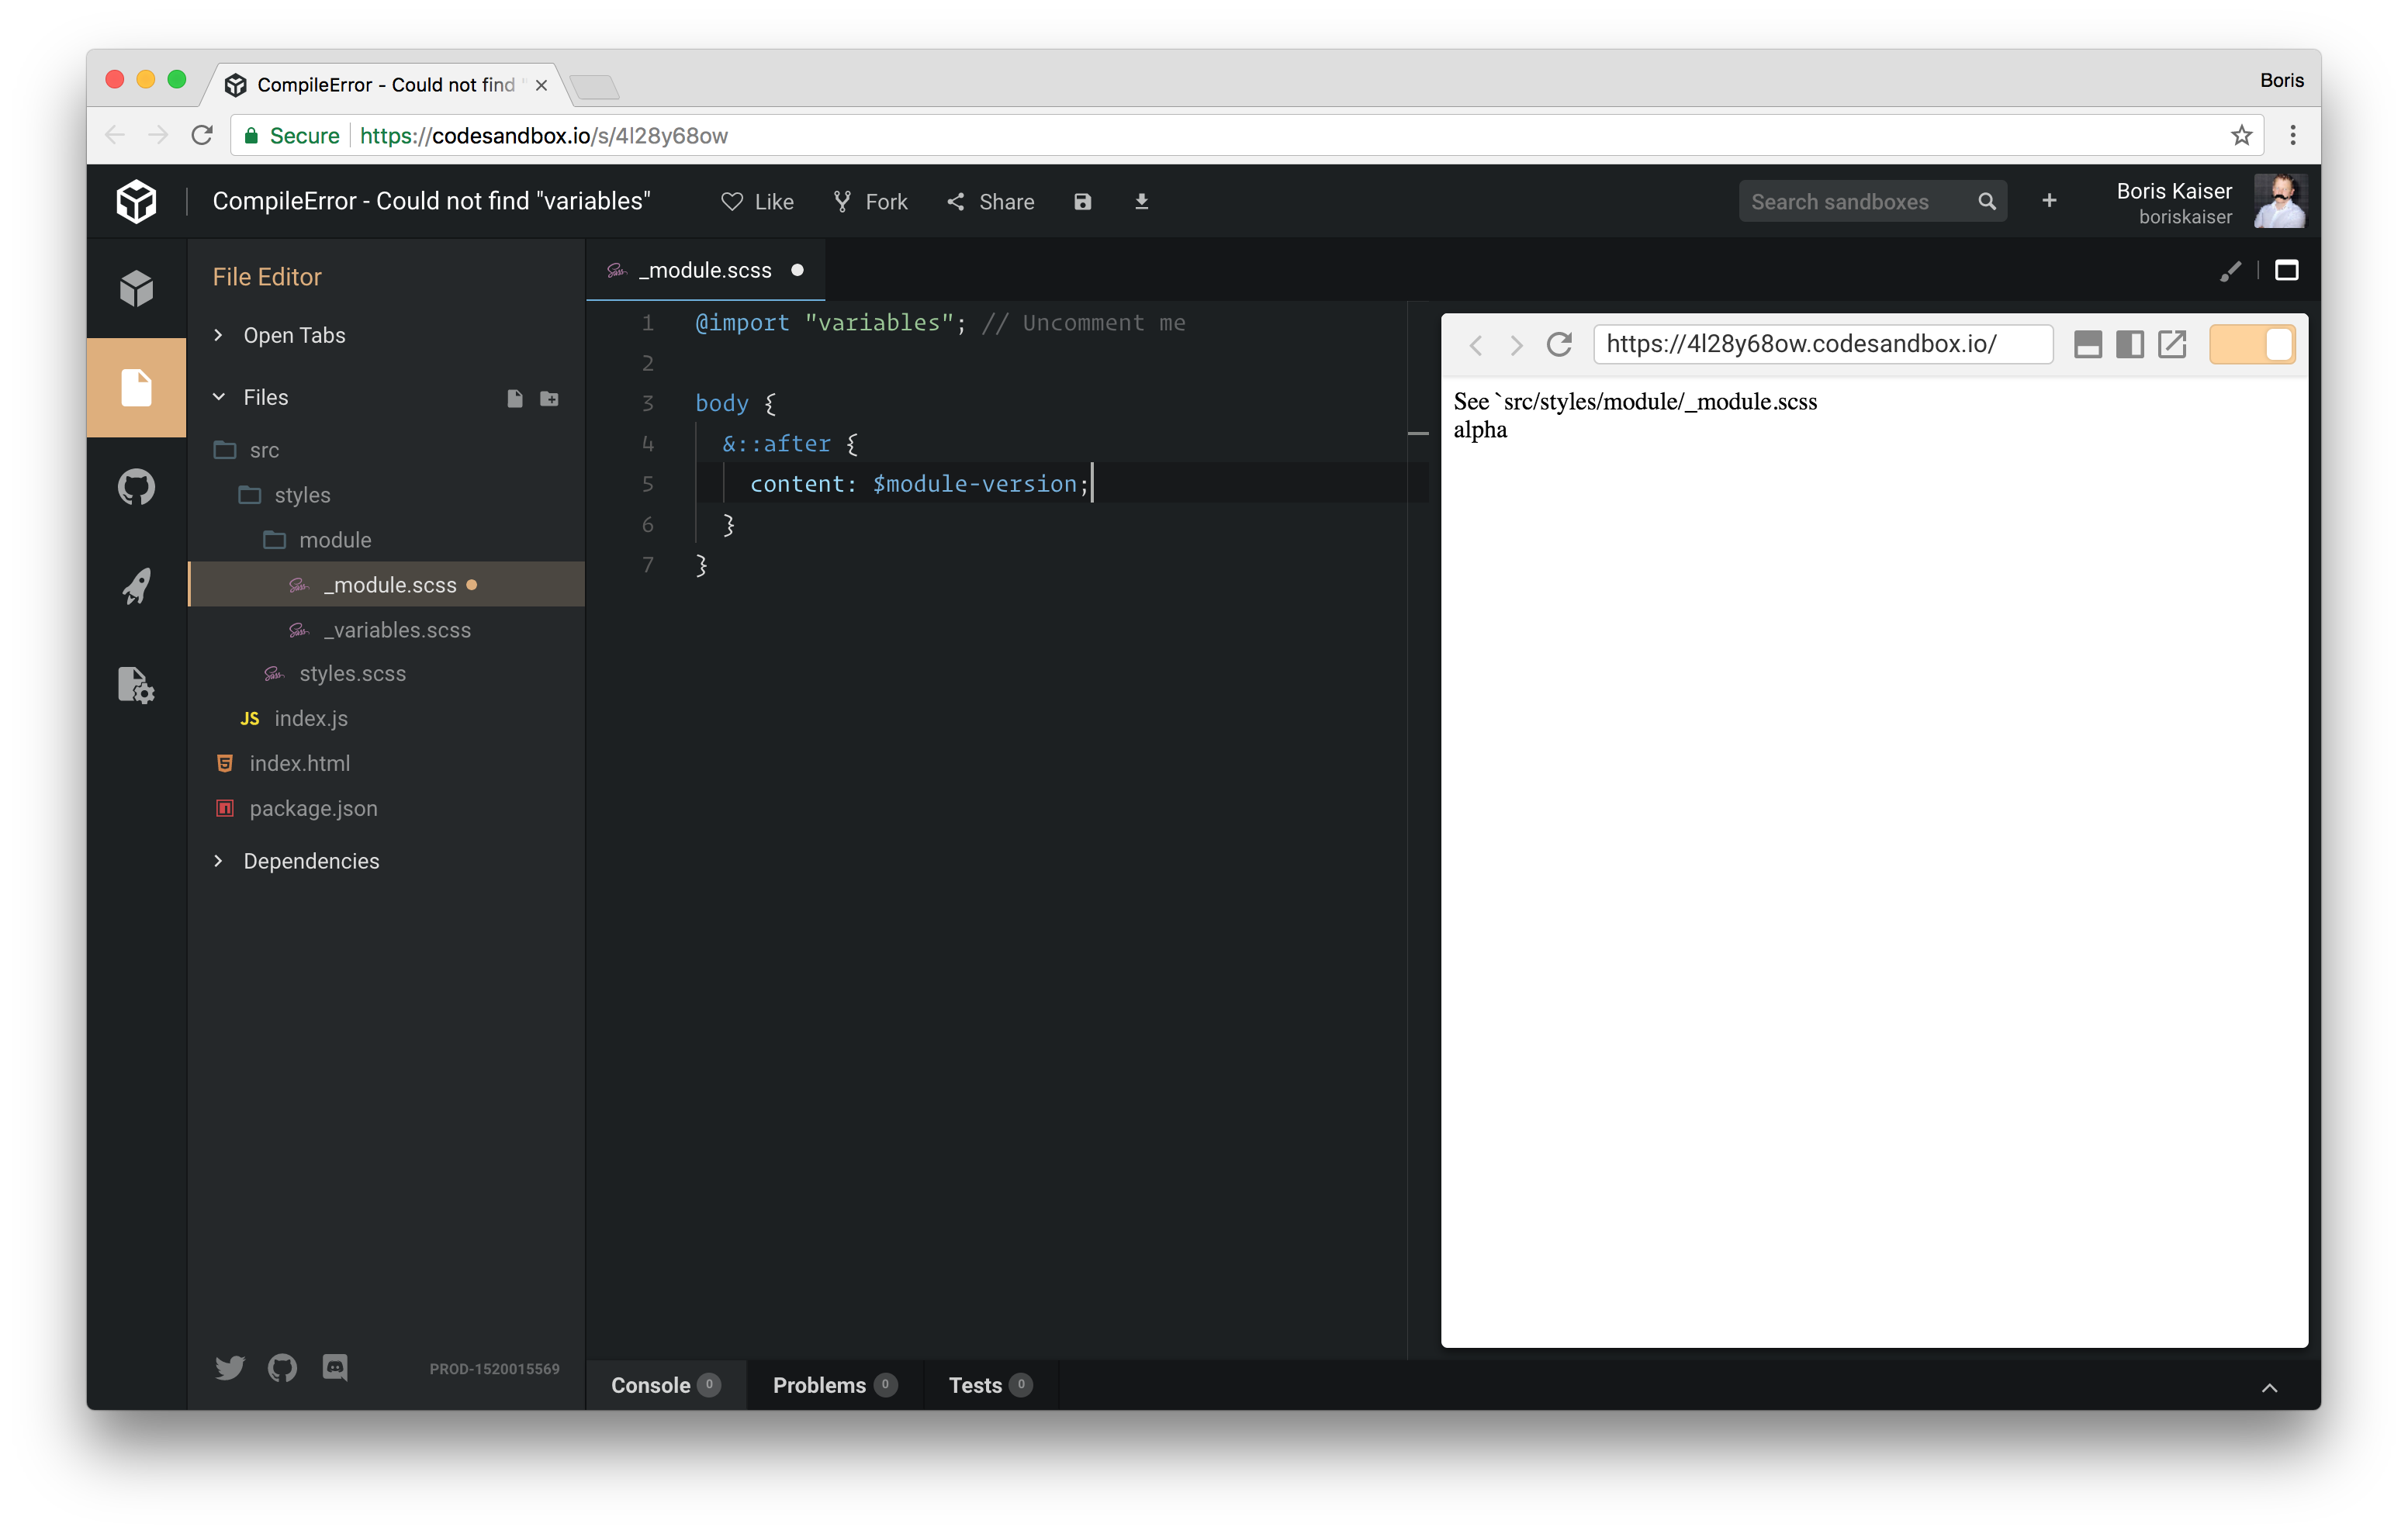Image resolution: width=2408 pixels, height=1534 pixels.
Task: Click the new folder icon in Files
Action: coord(549,398)
